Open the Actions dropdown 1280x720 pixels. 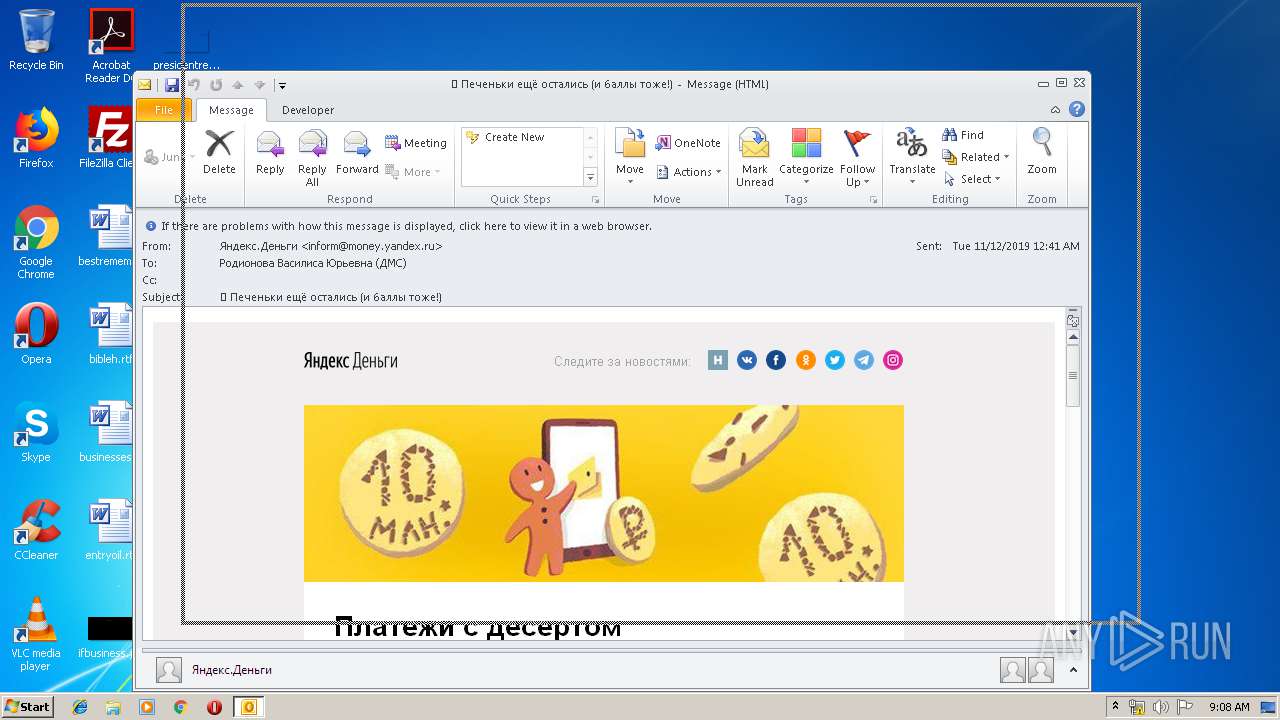pyautogui.click(x=689, y=172)
